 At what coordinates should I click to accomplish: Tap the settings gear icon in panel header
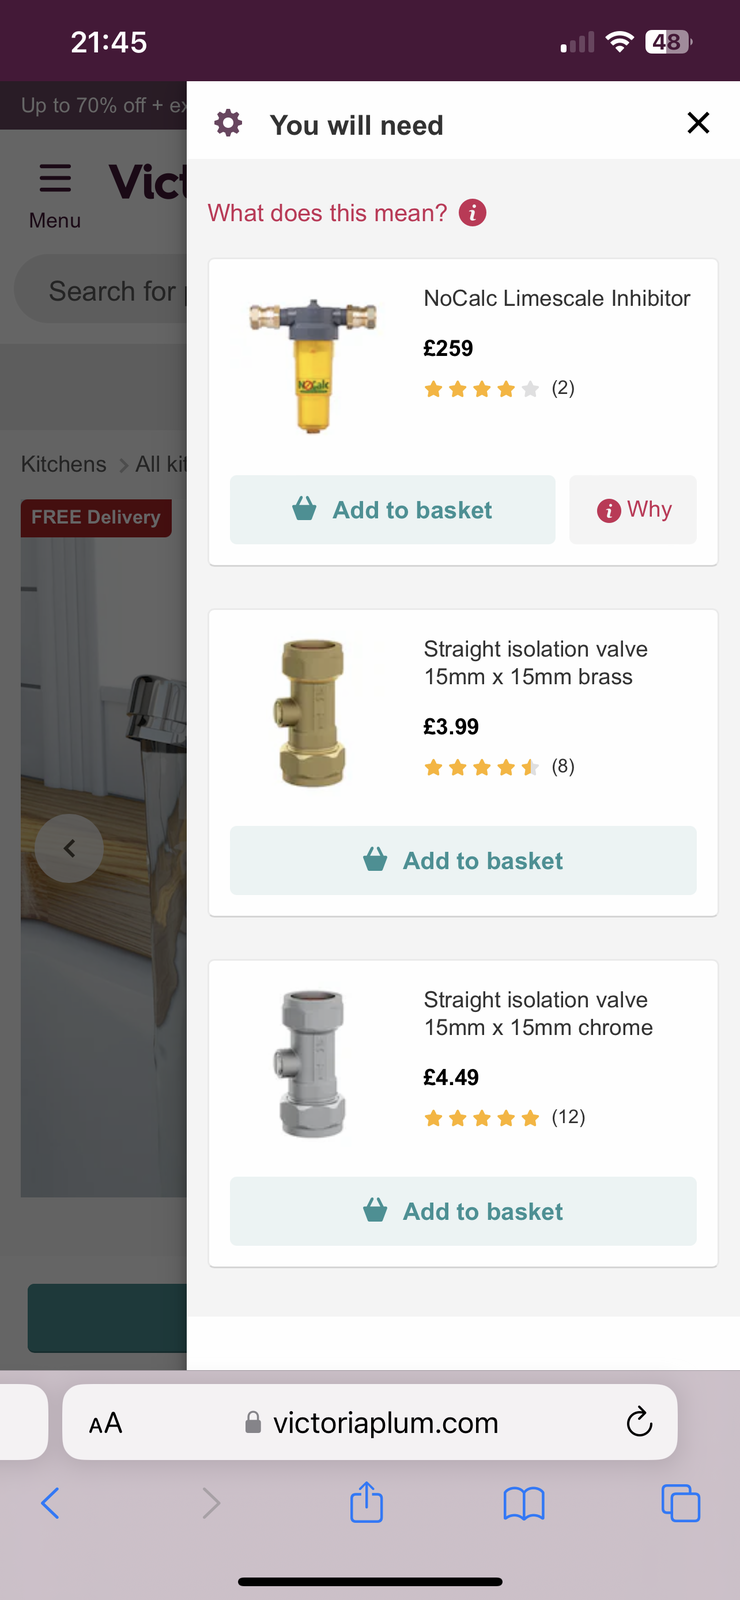click(229, 124)
